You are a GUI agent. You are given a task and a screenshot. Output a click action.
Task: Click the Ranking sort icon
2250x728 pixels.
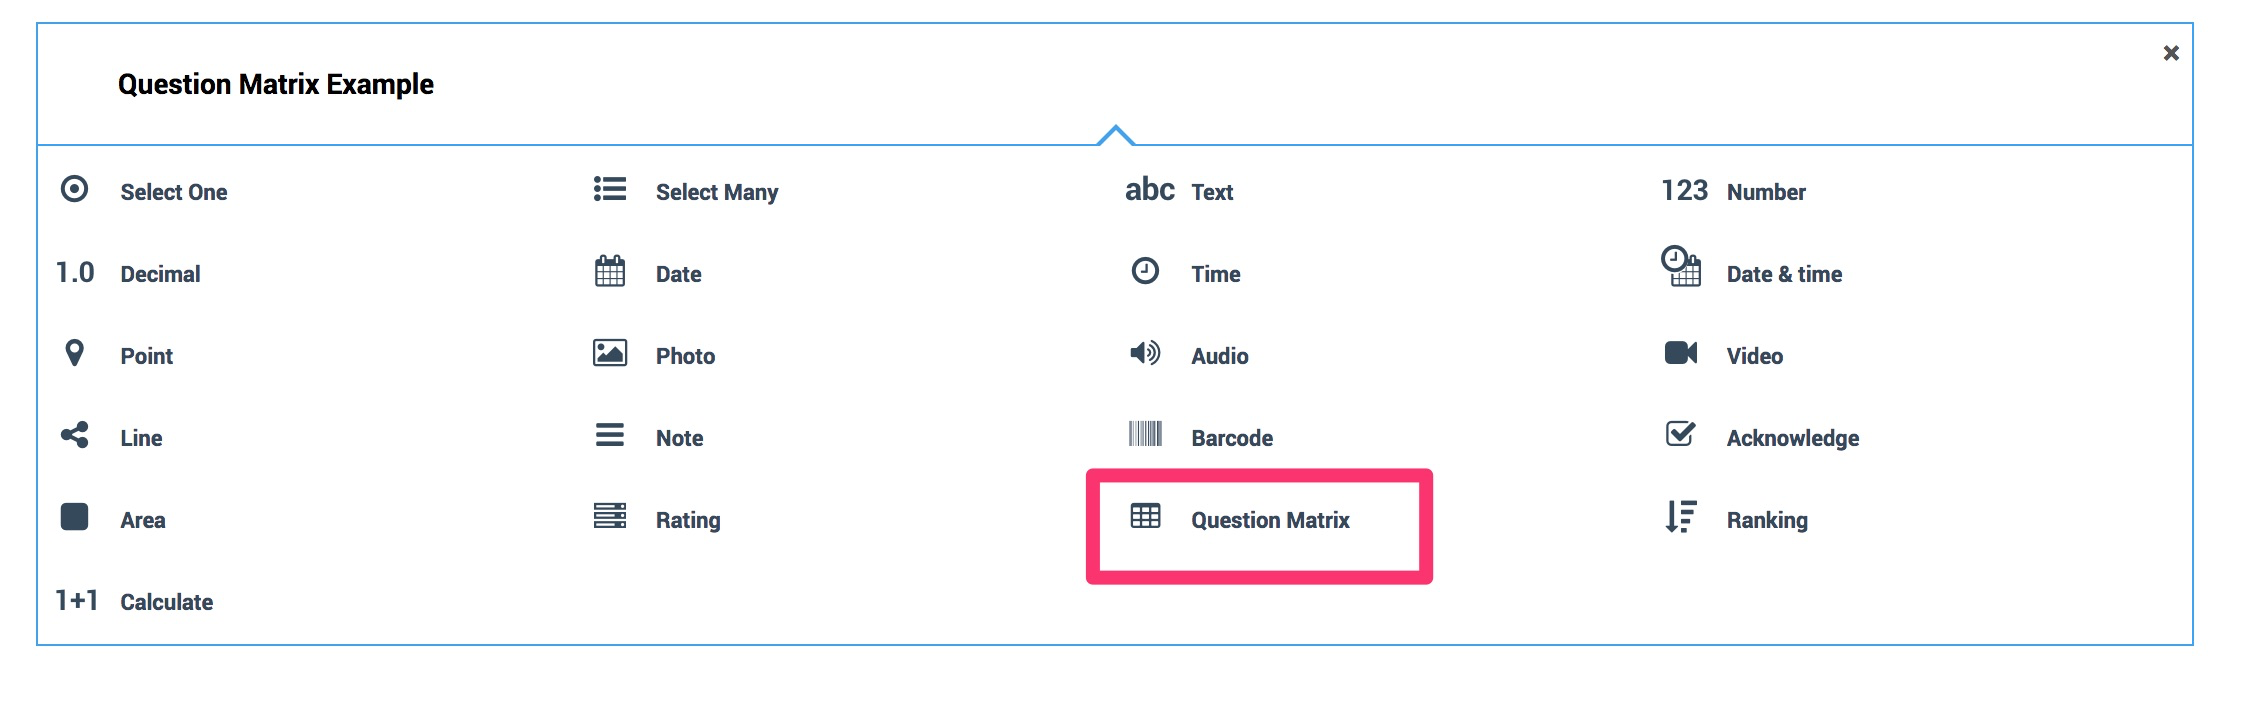[1681, 516]
